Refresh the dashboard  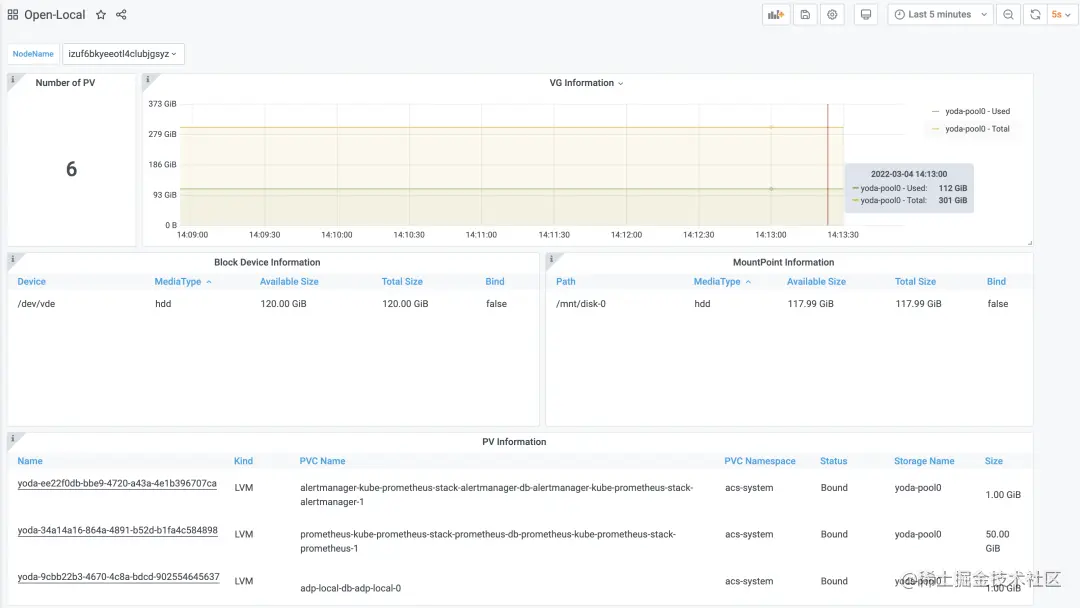click(x=1035, y=14)
